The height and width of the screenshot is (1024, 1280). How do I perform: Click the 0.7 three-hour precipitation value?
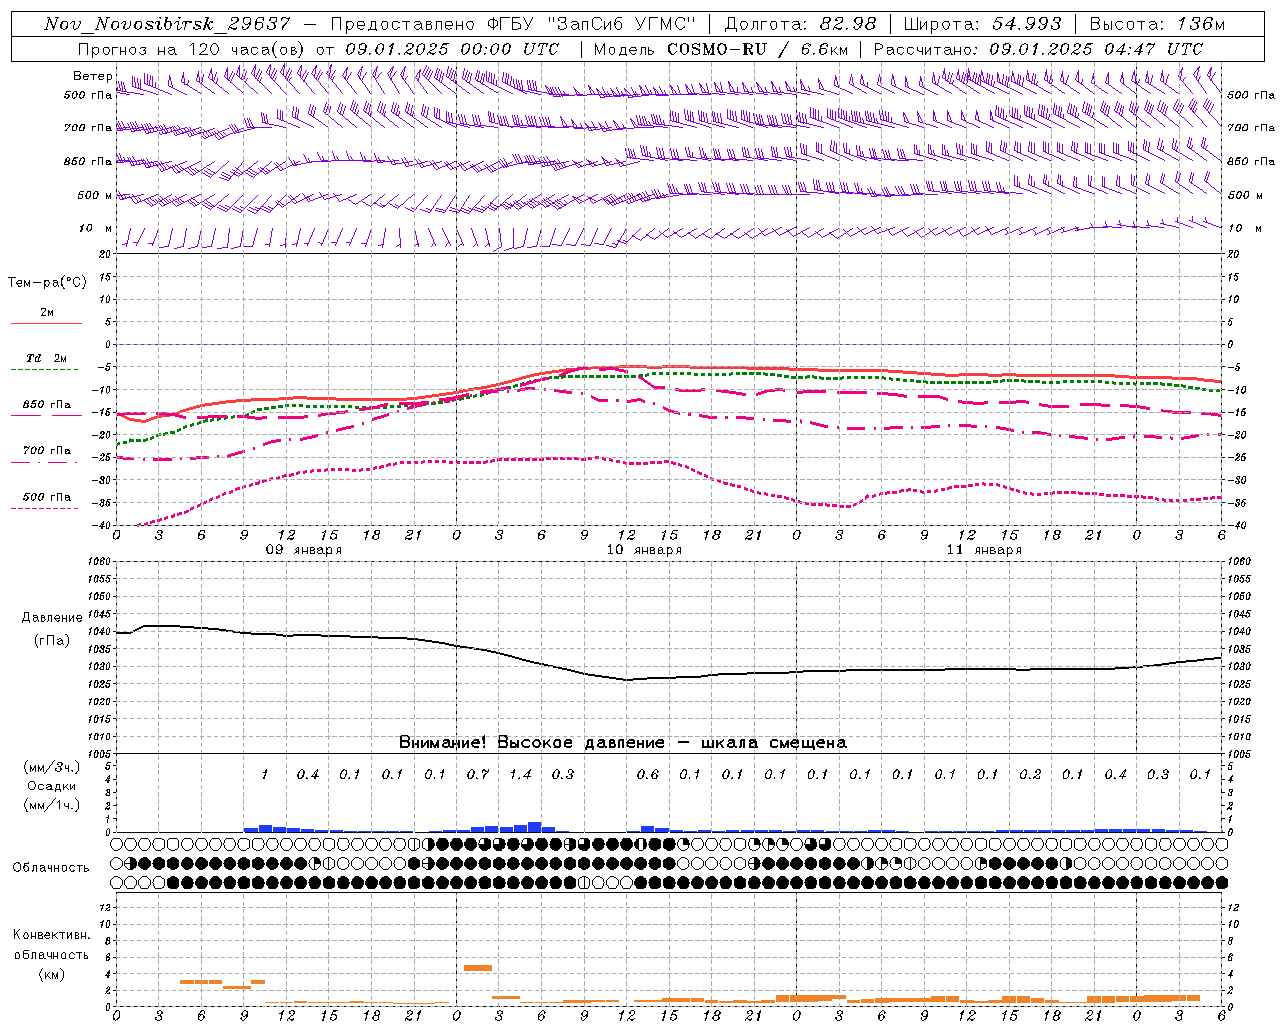478,774
